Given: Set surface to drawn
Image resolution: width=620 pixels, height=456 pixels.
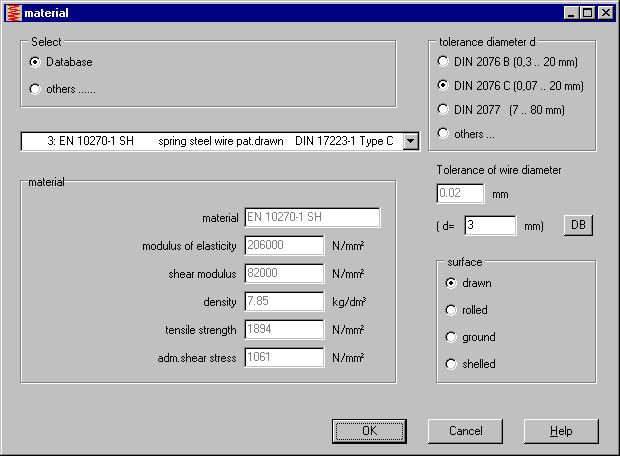Looking at the screenshot, I should click(x=452, y=283).
